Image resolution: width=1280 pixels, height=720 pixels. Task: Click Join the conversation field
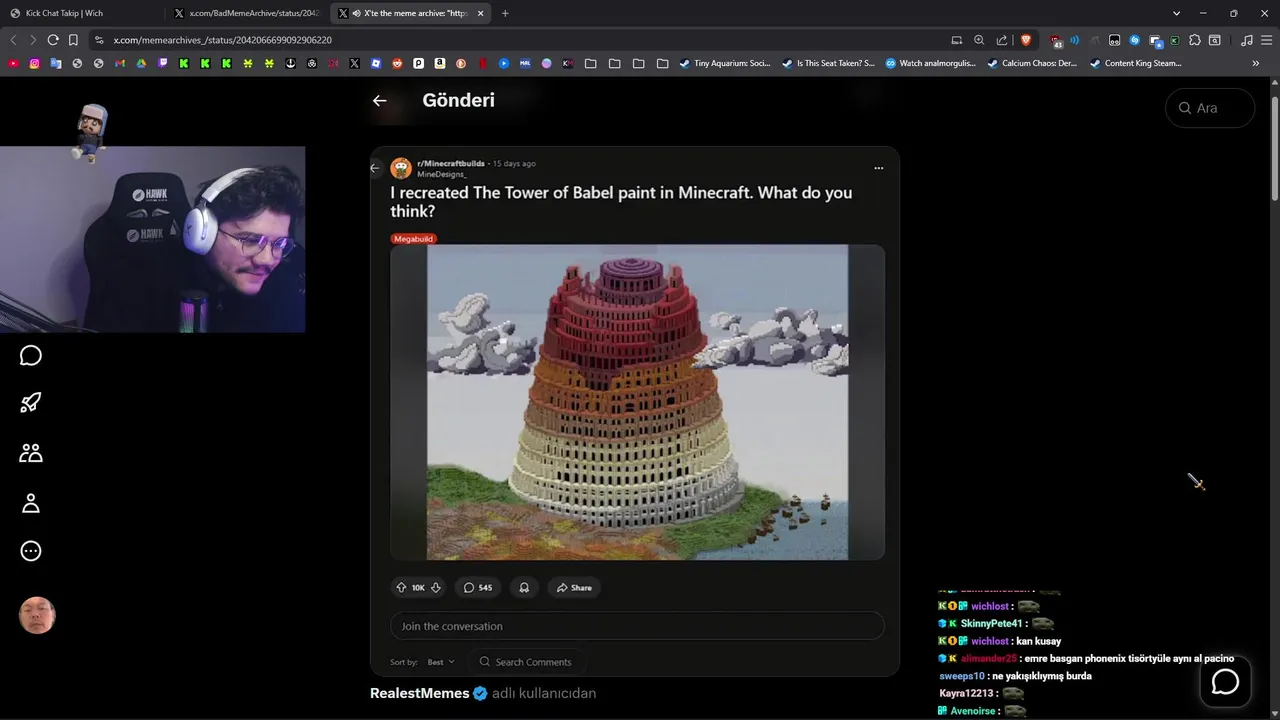[637, 626]
